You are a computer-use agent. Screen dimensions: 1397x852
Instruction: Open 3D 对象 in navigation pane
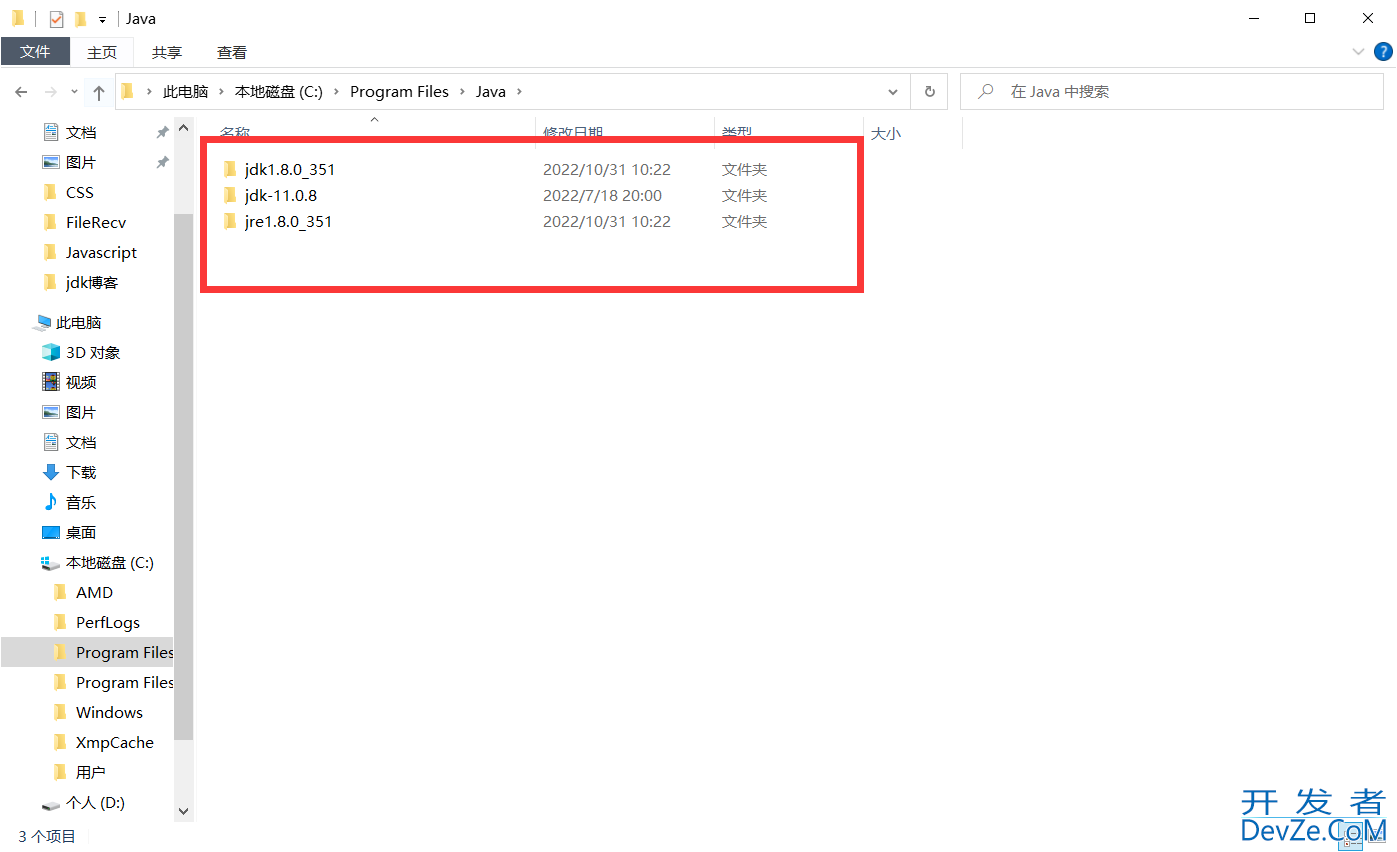(x=93, y=352)
